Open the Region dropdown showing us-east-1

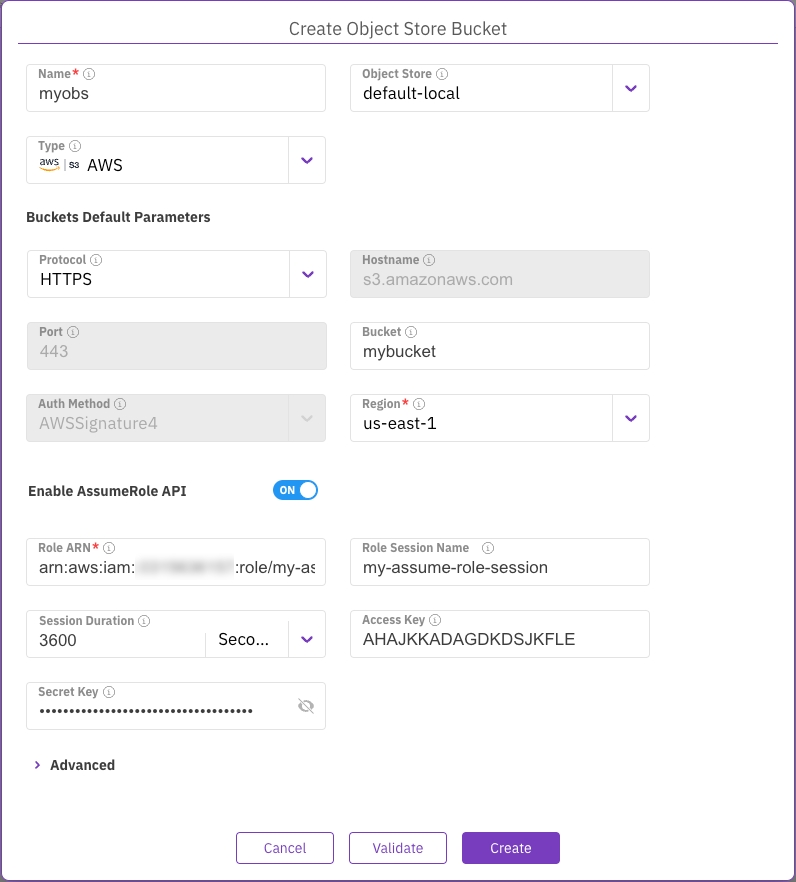[x=630, y=418]
